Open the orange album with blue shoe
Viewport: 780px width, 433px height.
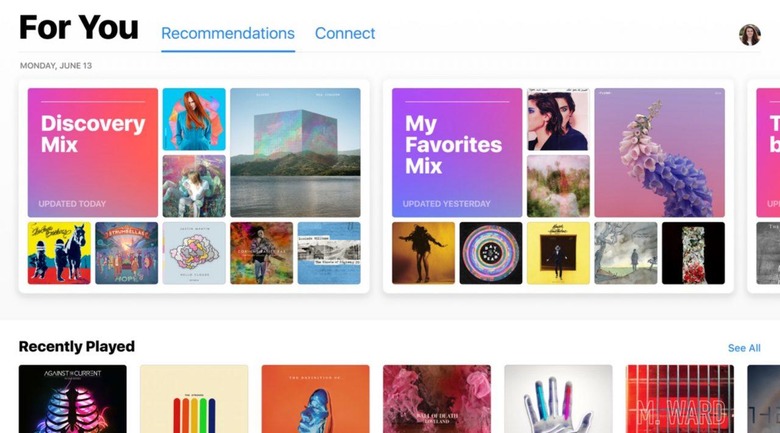click(316, 399)
